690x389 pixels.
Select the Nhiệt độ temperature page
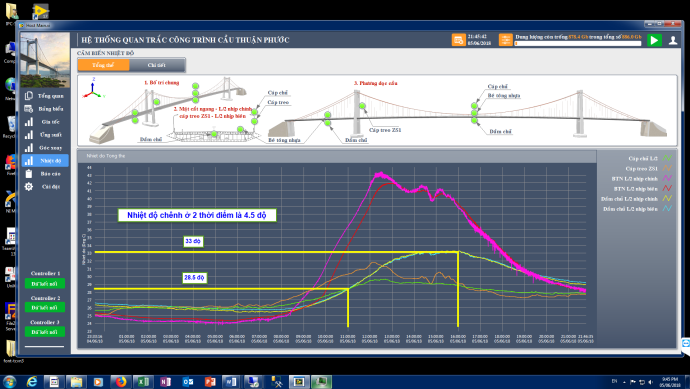point(45,161)
